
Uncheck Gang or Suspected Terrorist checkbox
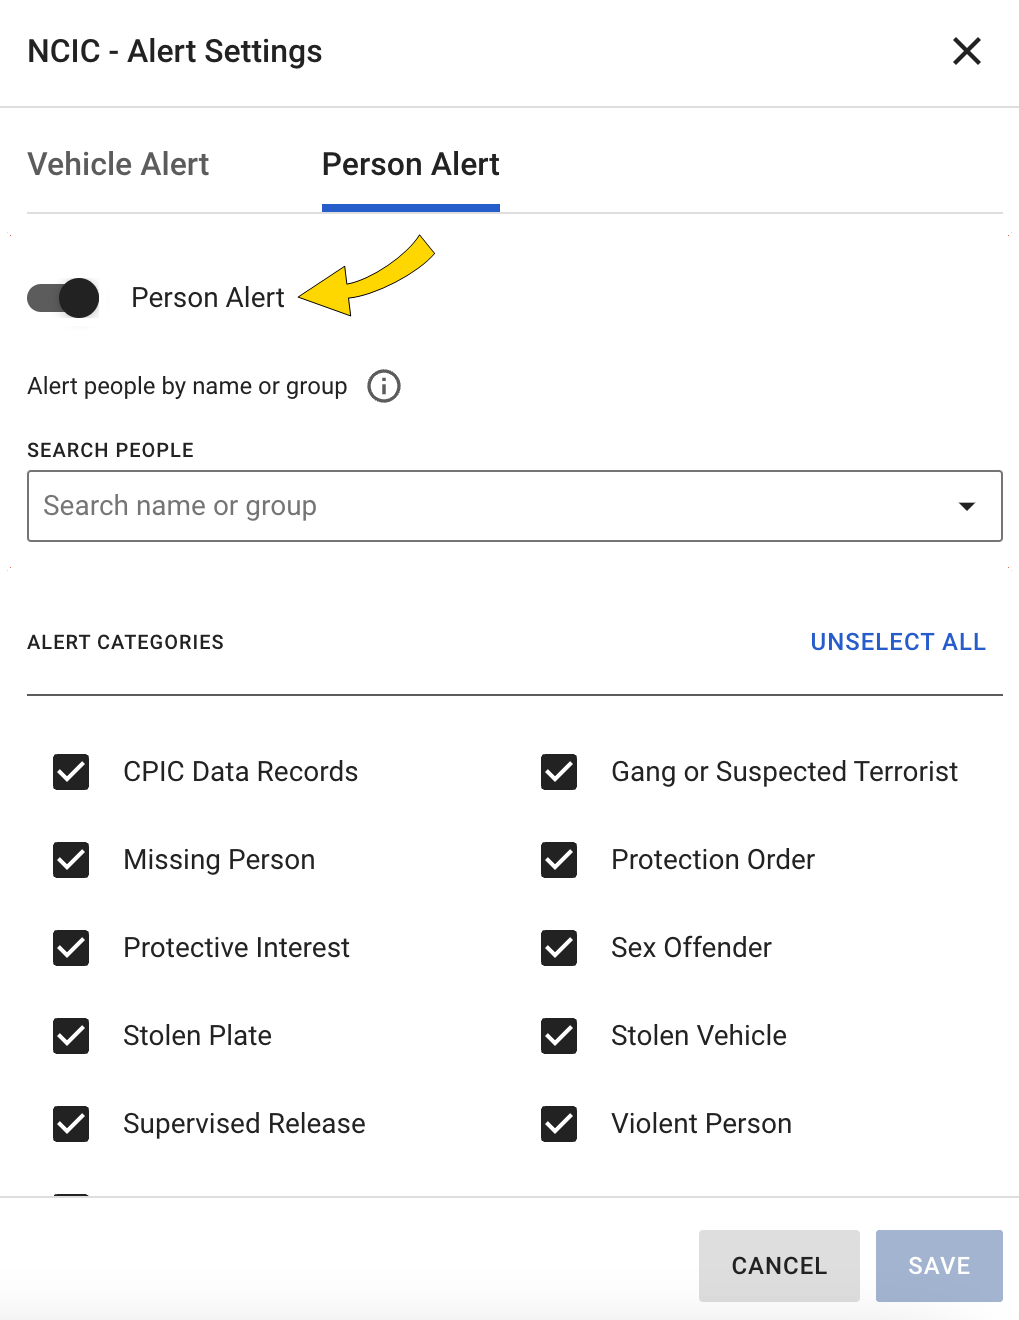pyautogui.click(x=559, y=772)
